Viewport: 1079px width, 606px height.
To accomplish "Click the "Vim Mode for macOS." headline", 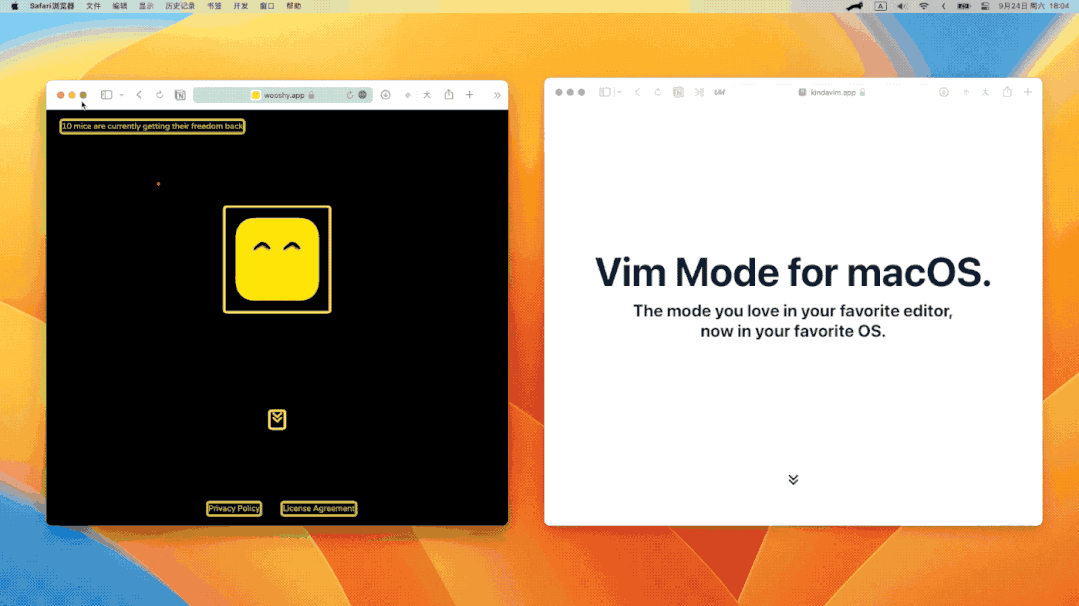I will click(793, 272).
